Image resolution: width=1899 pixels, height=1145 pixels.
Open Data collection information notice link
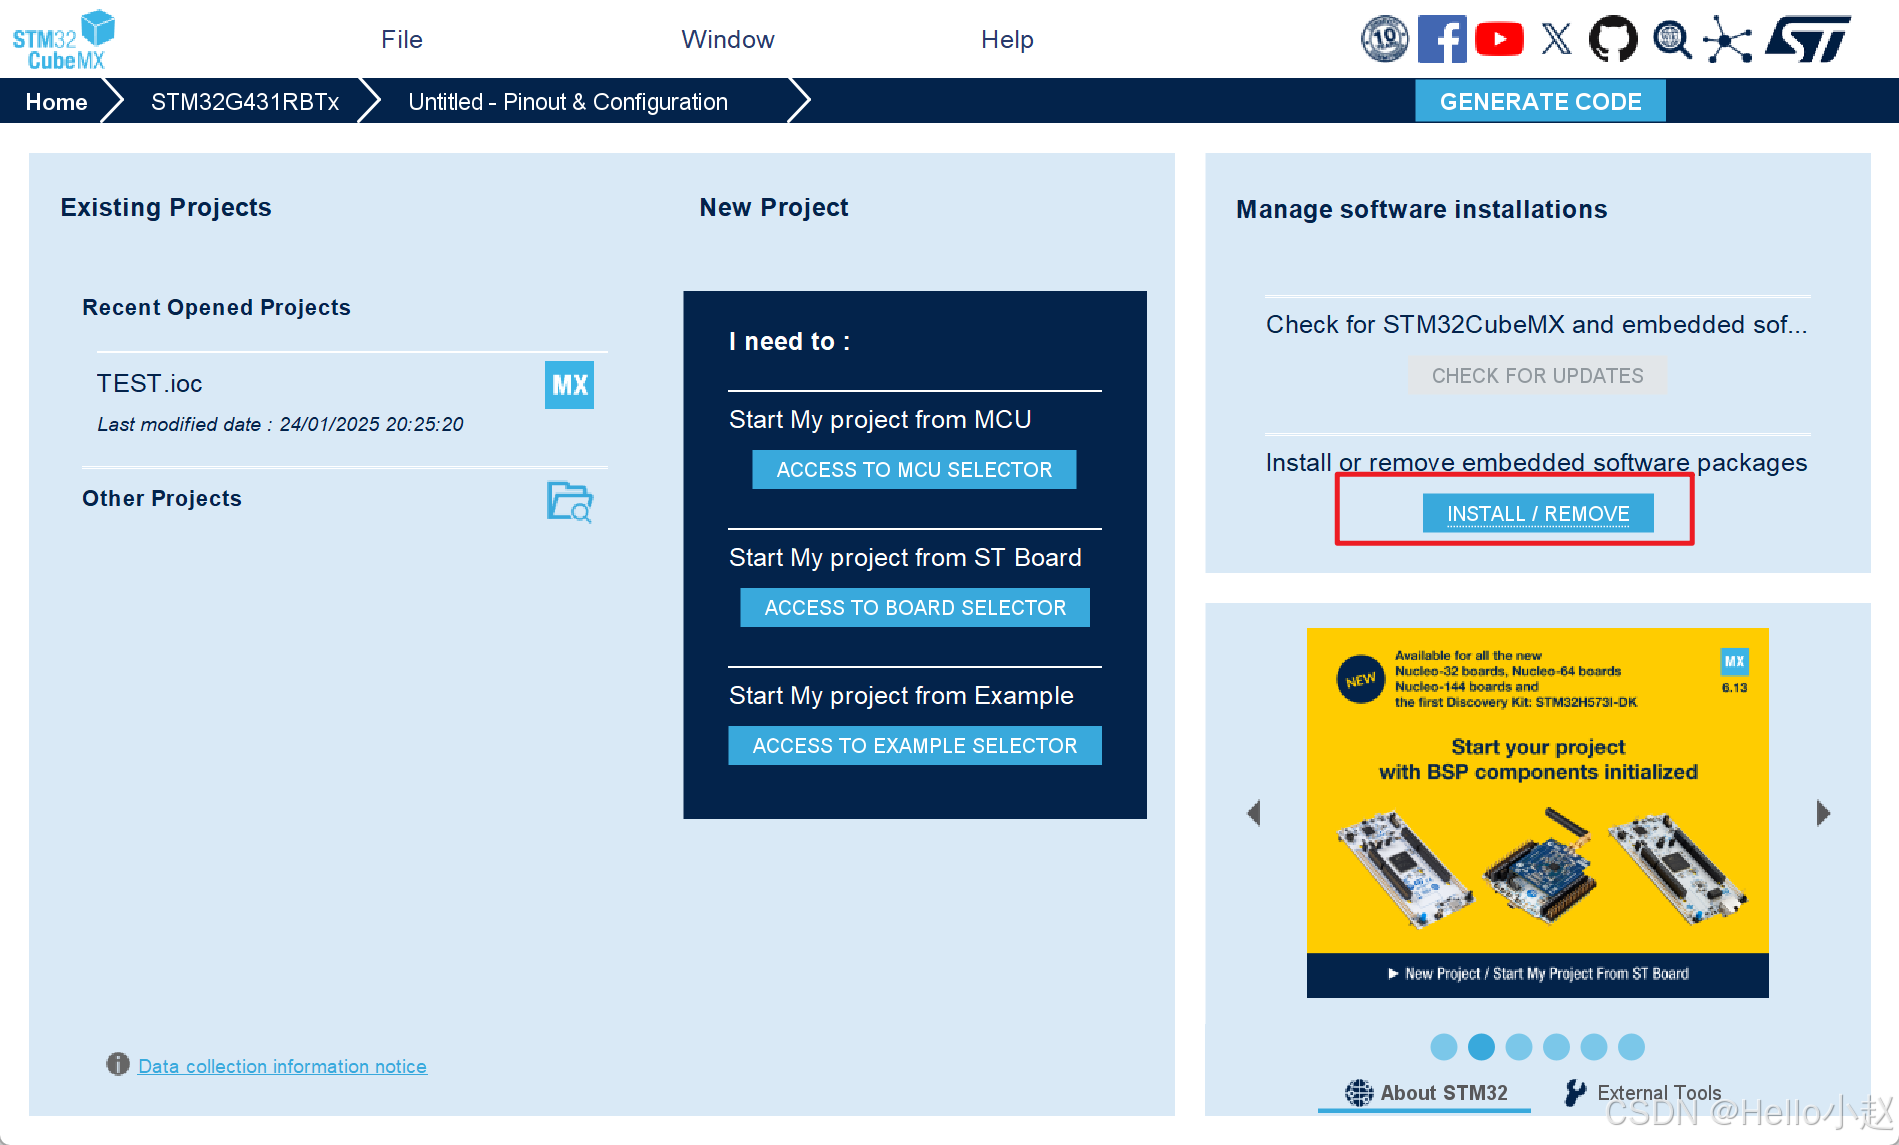[282, 1066]
